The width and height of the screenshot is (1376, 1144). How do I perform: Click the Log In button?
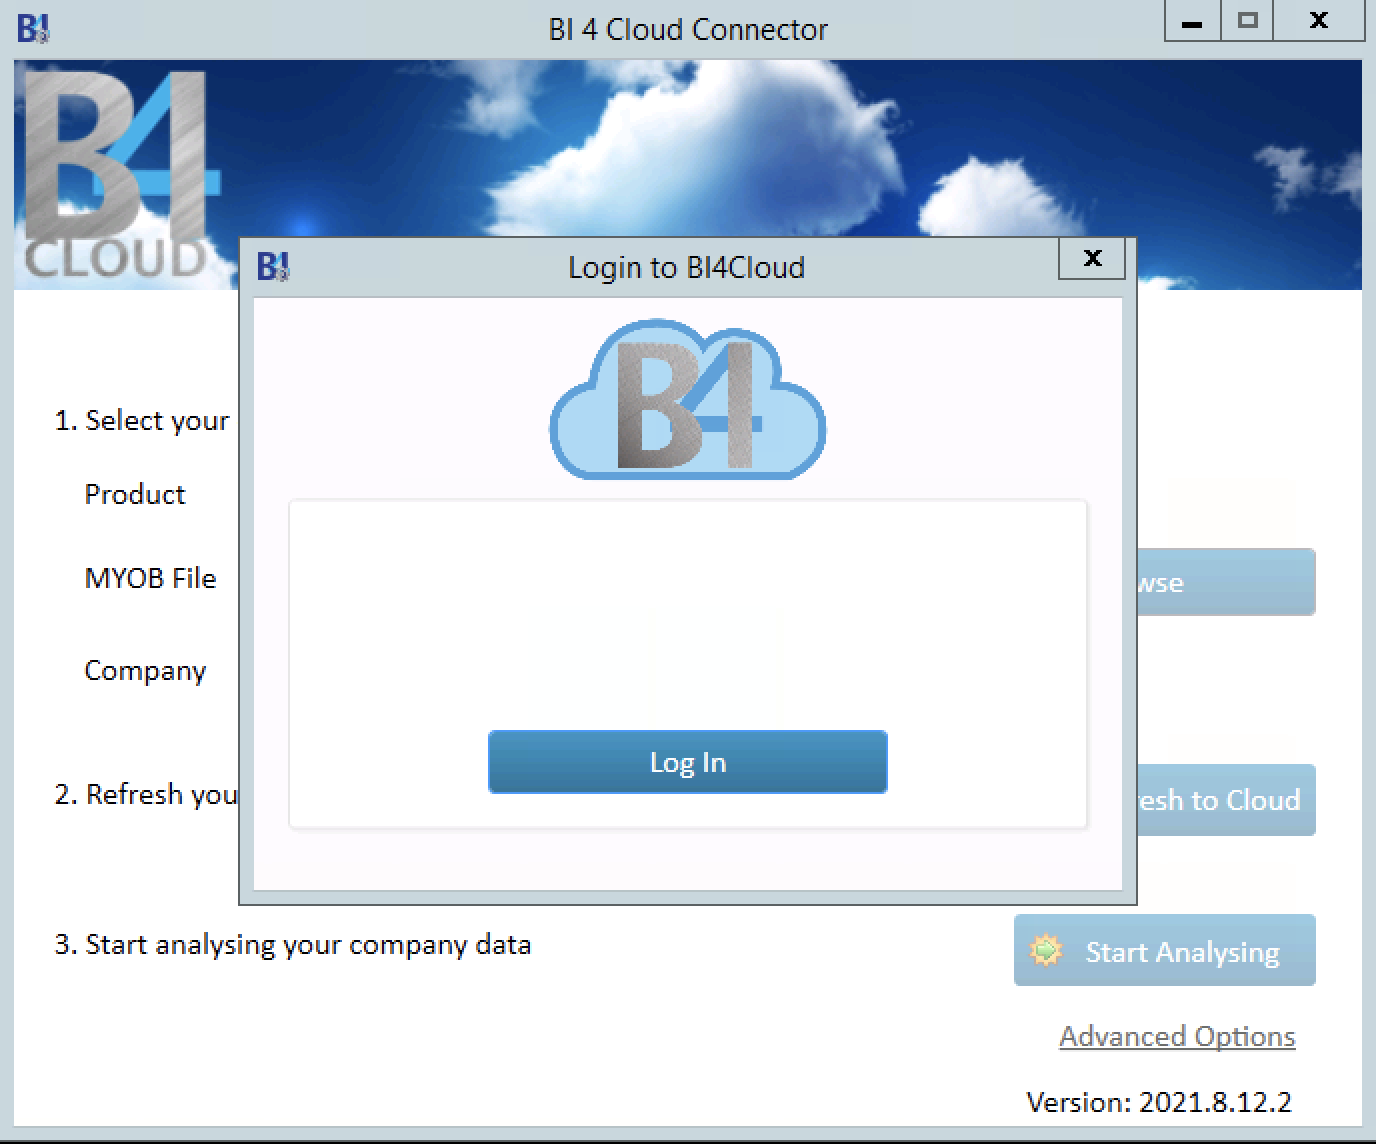[x=687, y=762]
